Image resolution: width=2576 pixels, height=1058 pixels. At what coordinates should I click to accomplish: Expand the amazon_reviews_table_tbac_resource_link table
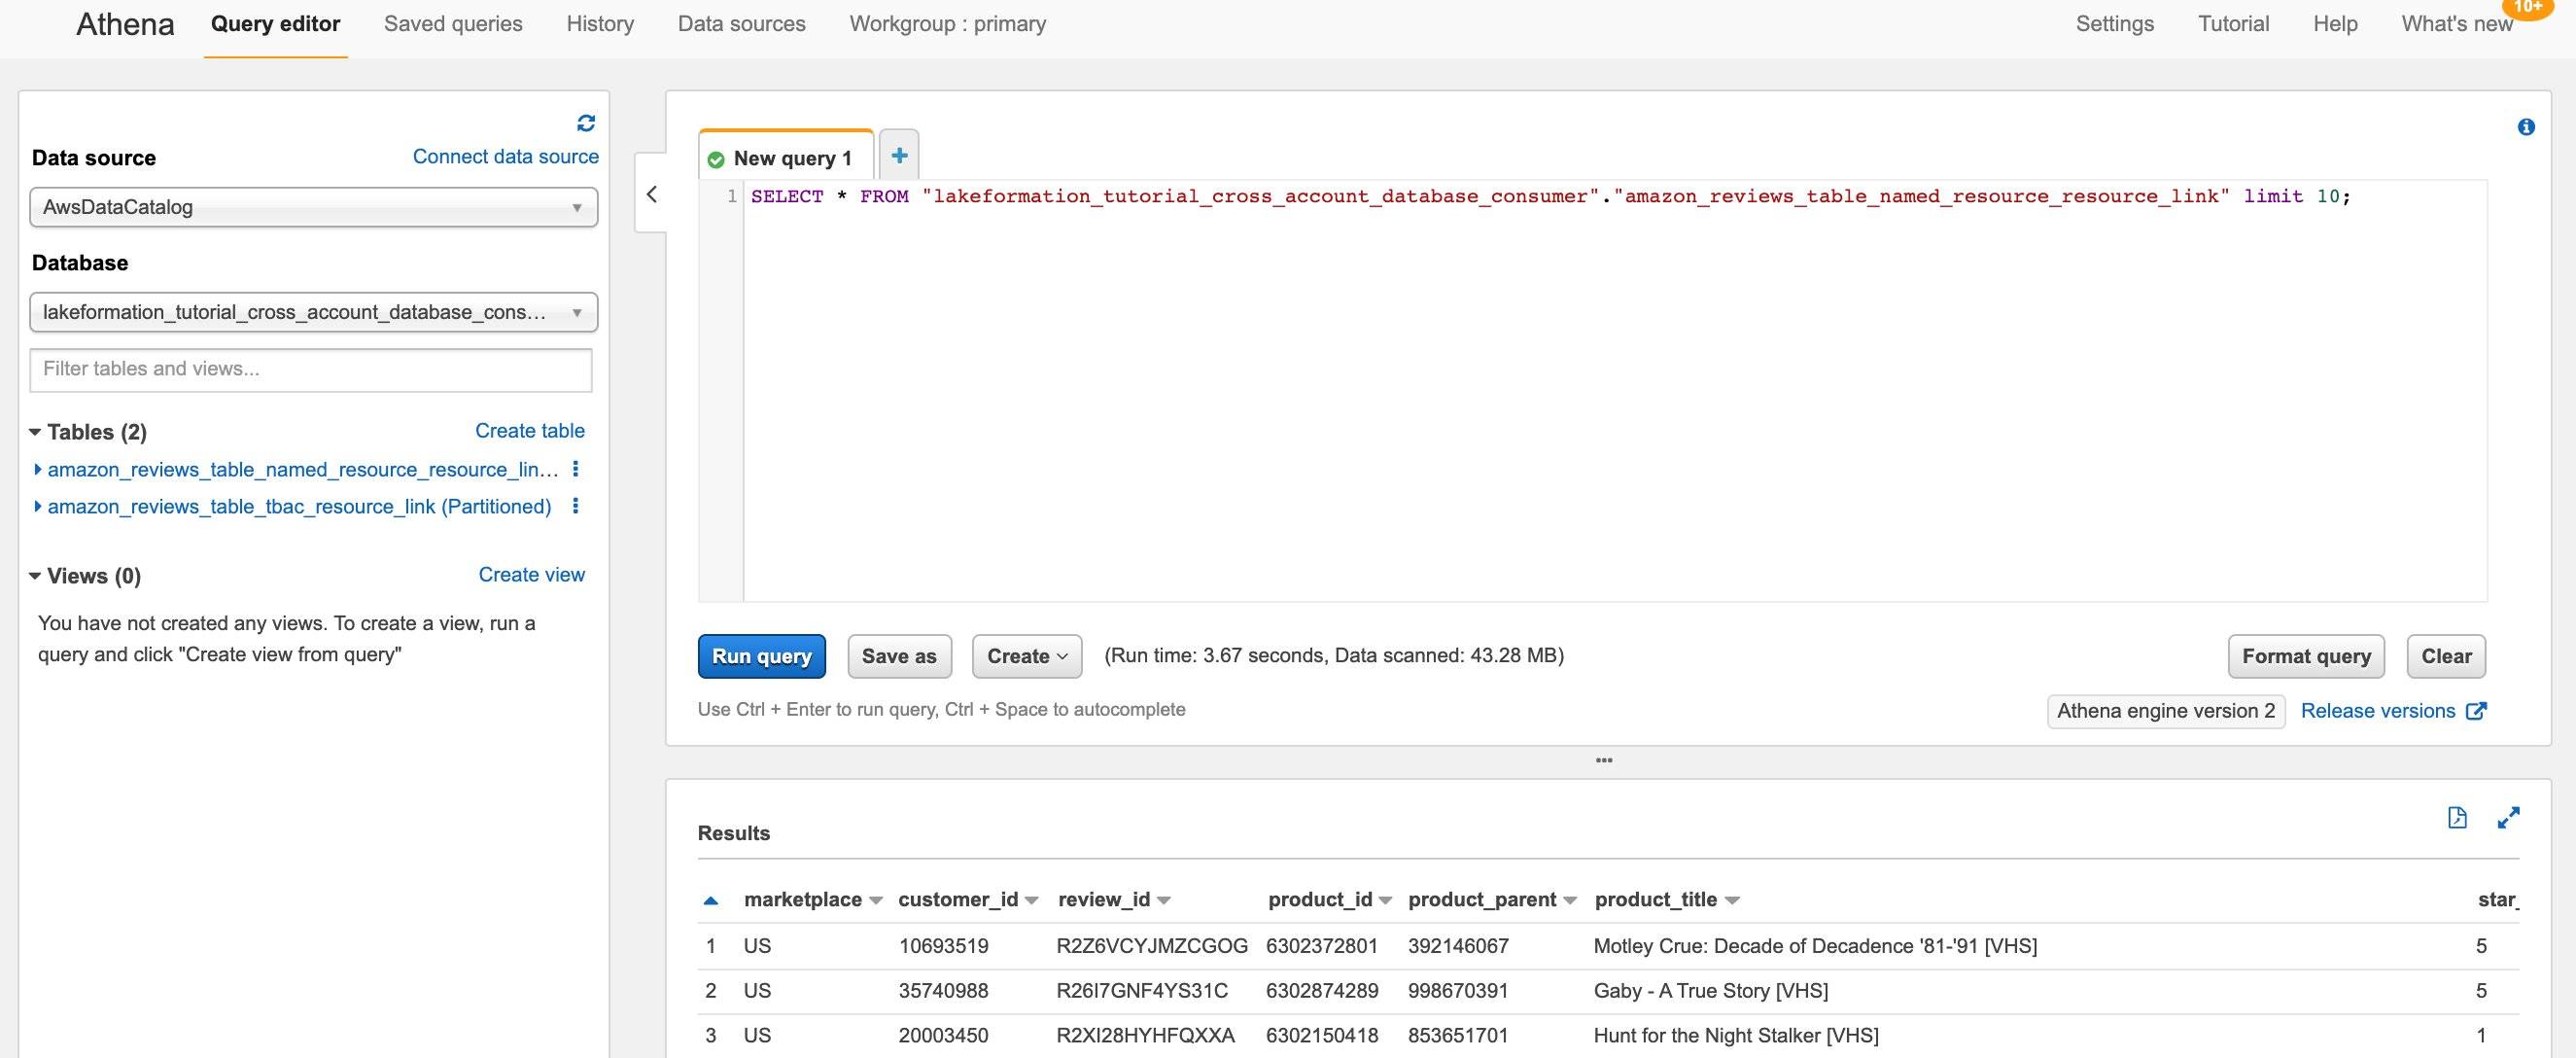38,506
